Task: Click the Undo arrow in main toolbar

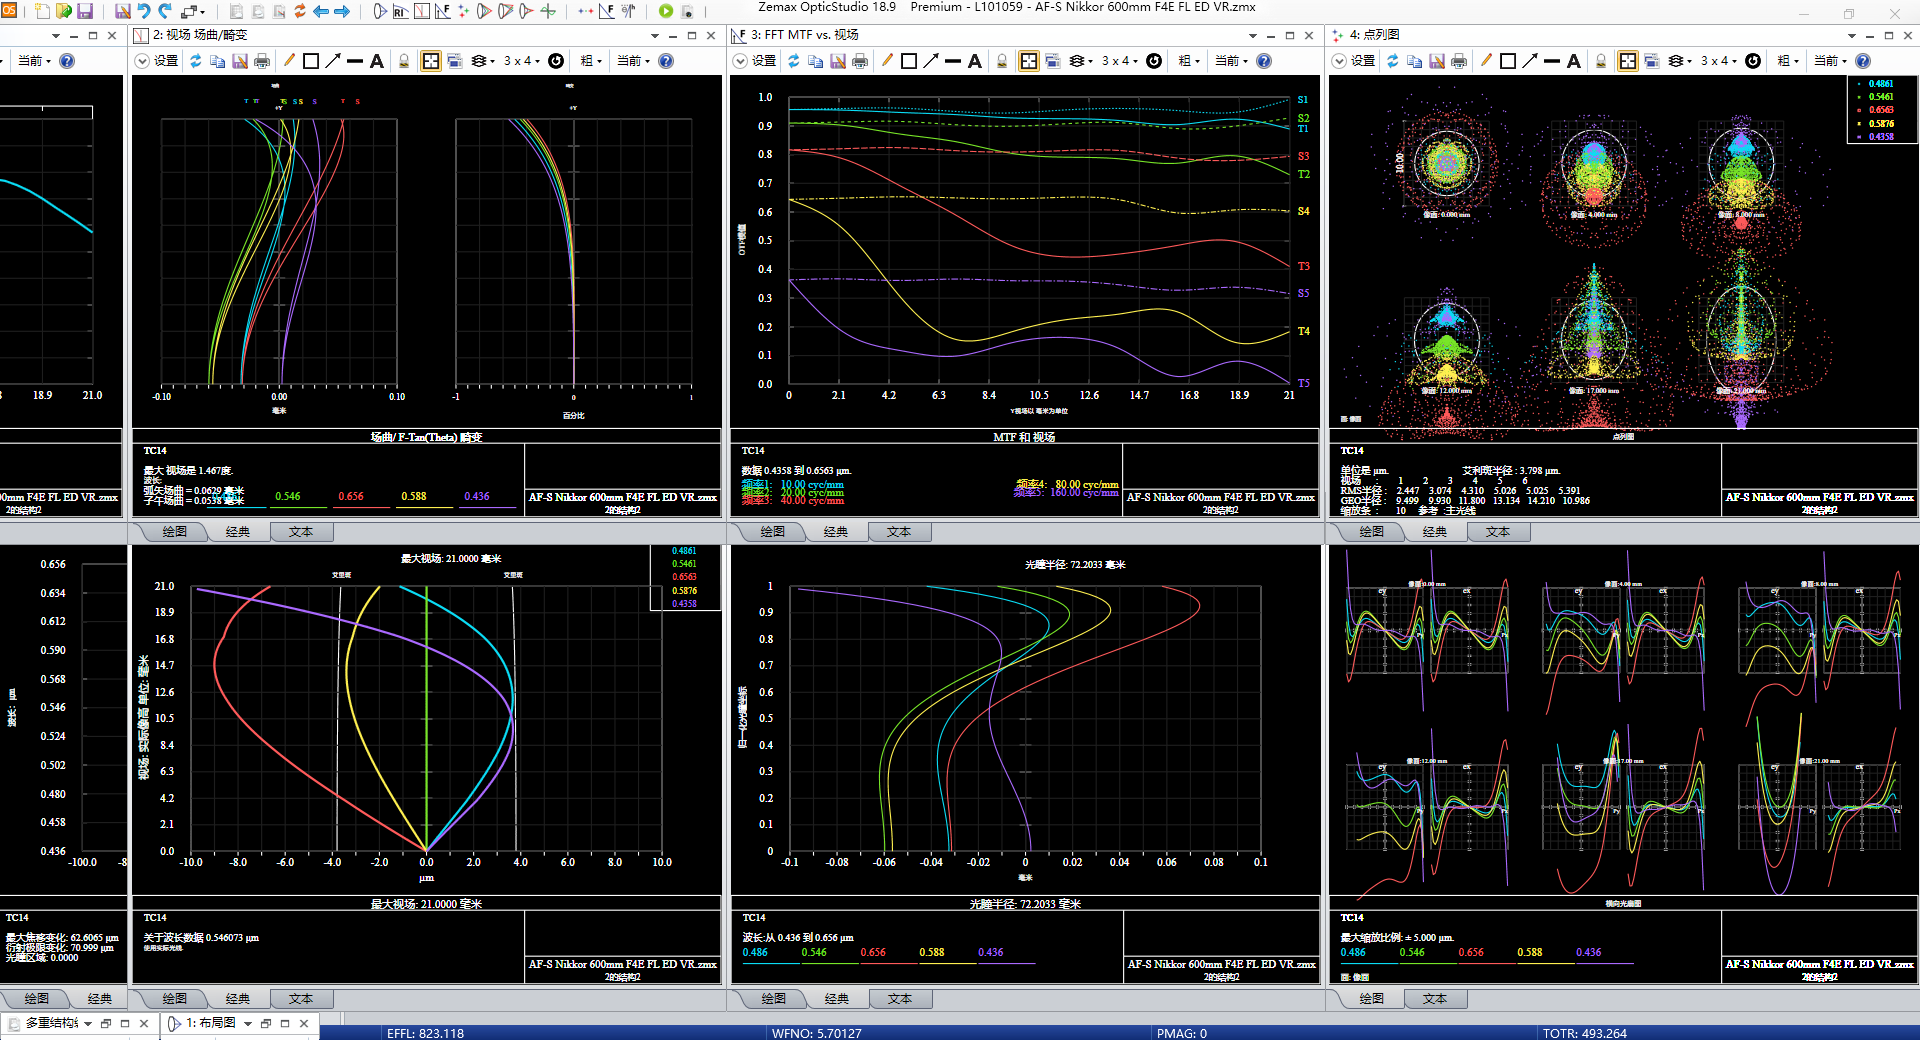Action: point(144,11)
